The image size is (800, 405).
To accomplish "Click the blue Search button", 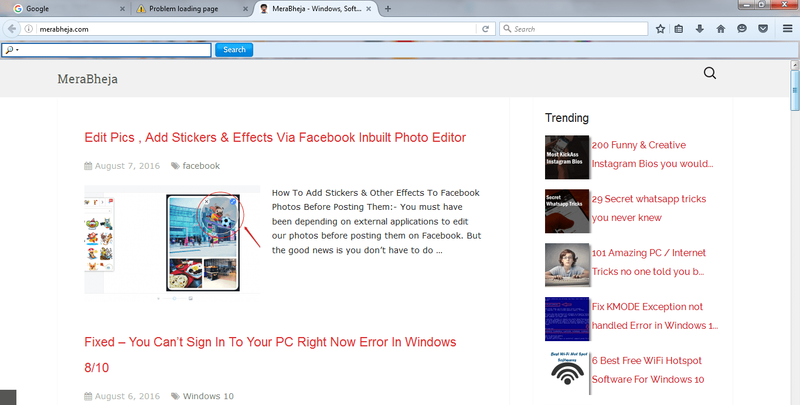I will pyautogui.click(x=234, y=49).
